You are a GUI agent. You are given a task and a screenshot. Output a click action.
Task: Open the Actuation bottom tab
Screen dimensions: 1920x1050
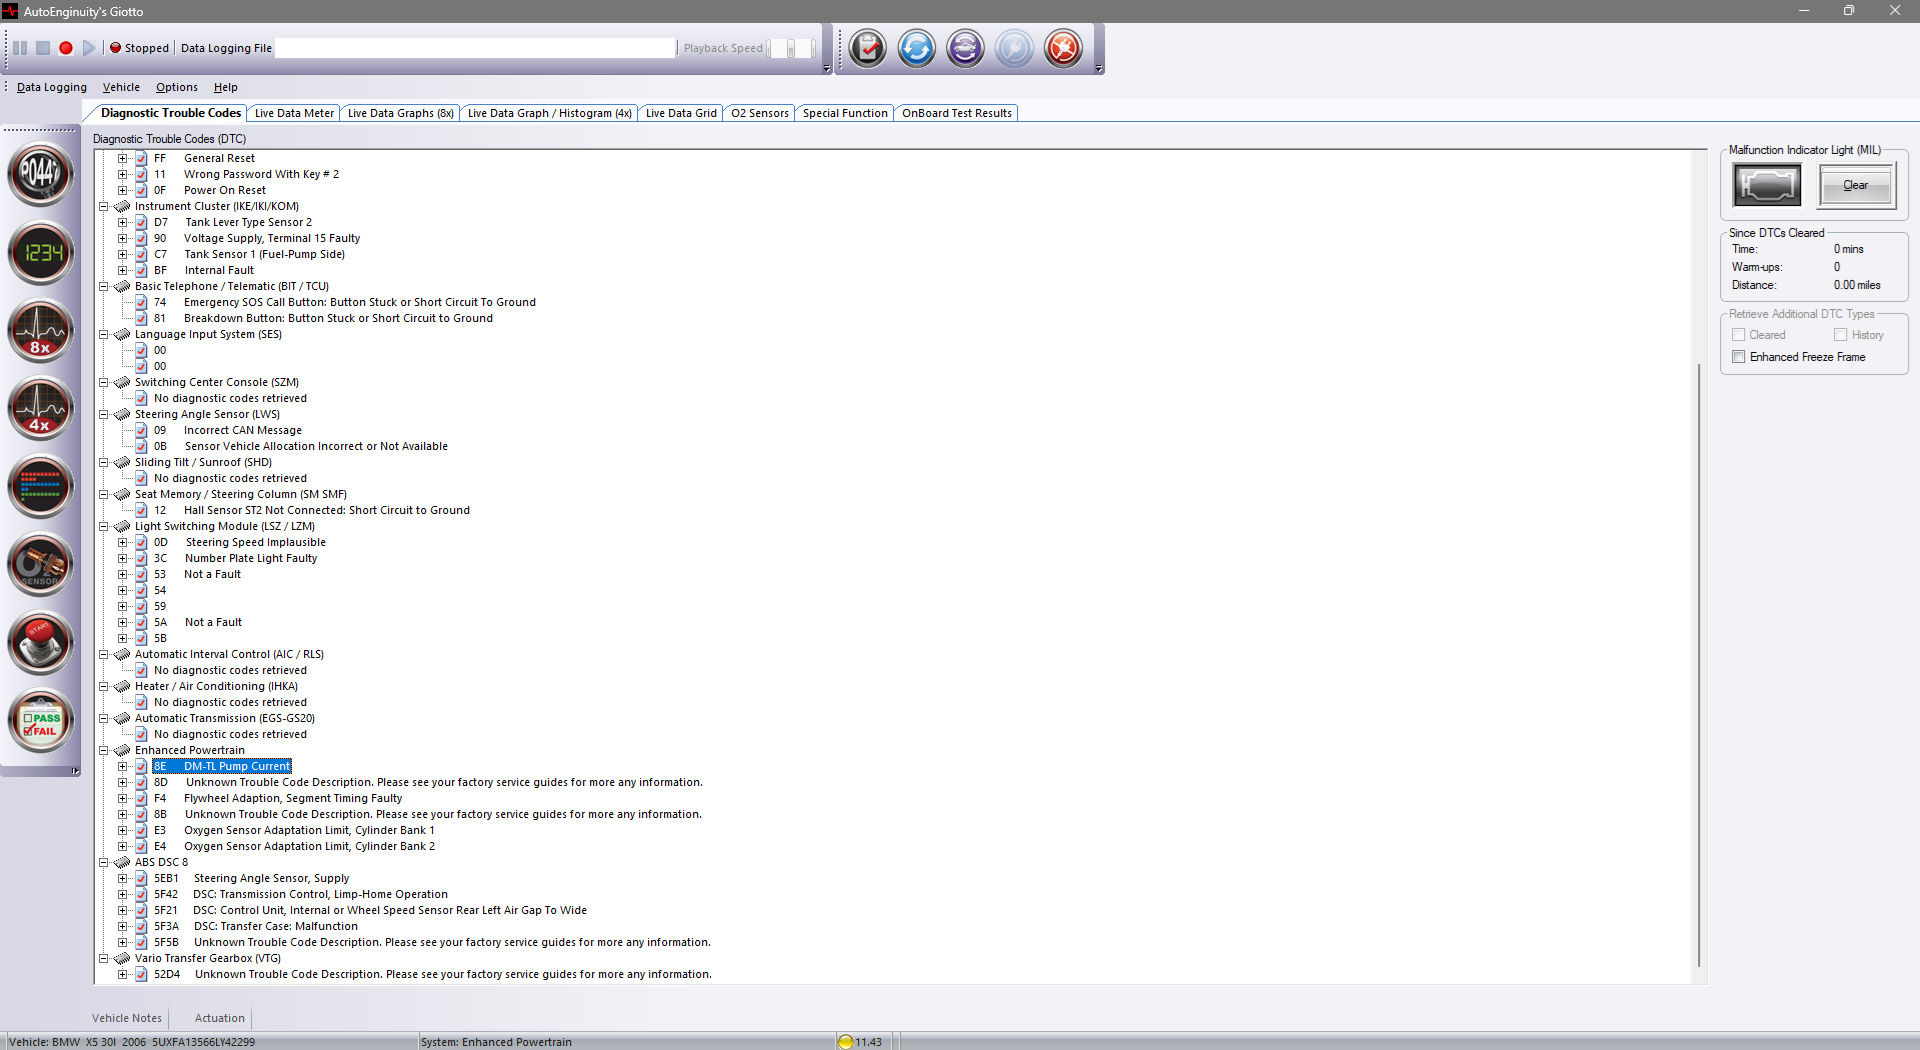click(x=220, y=1018)
